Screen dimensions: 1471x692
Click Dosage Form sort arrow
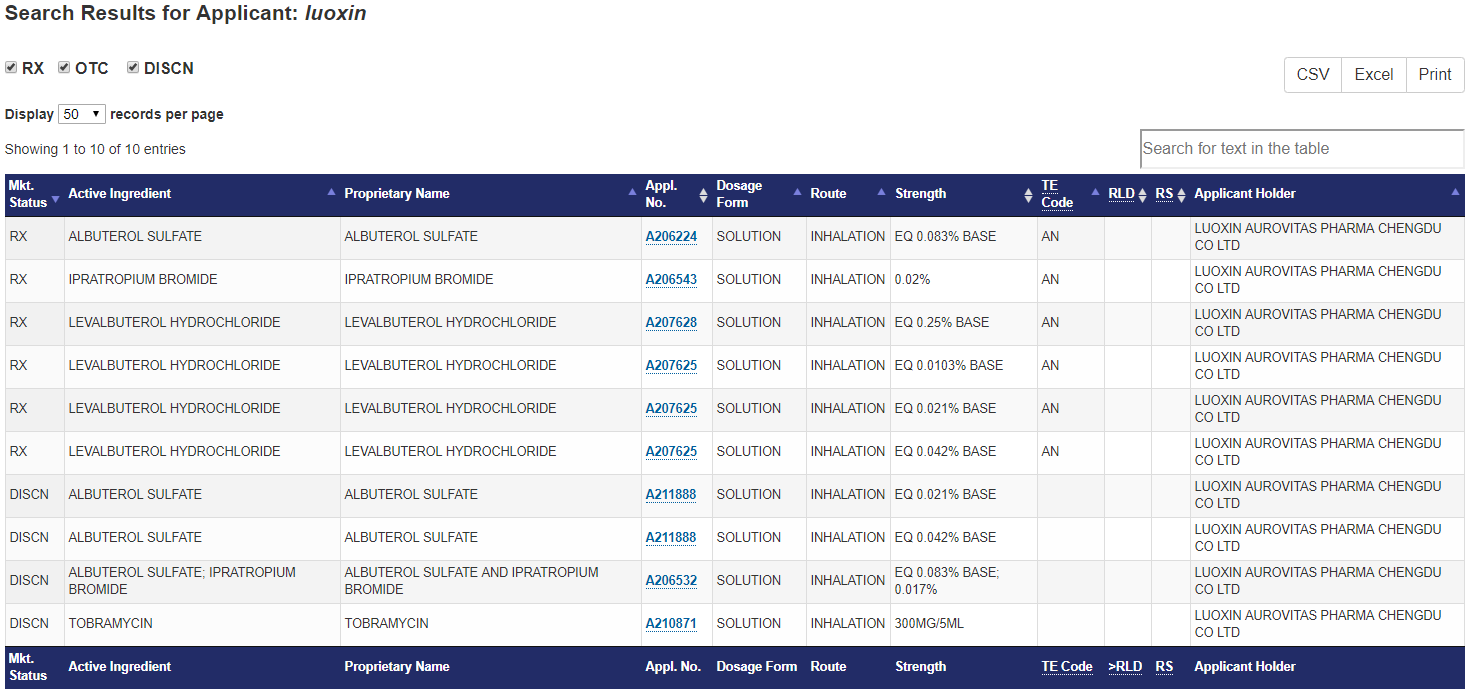(797, 192)
